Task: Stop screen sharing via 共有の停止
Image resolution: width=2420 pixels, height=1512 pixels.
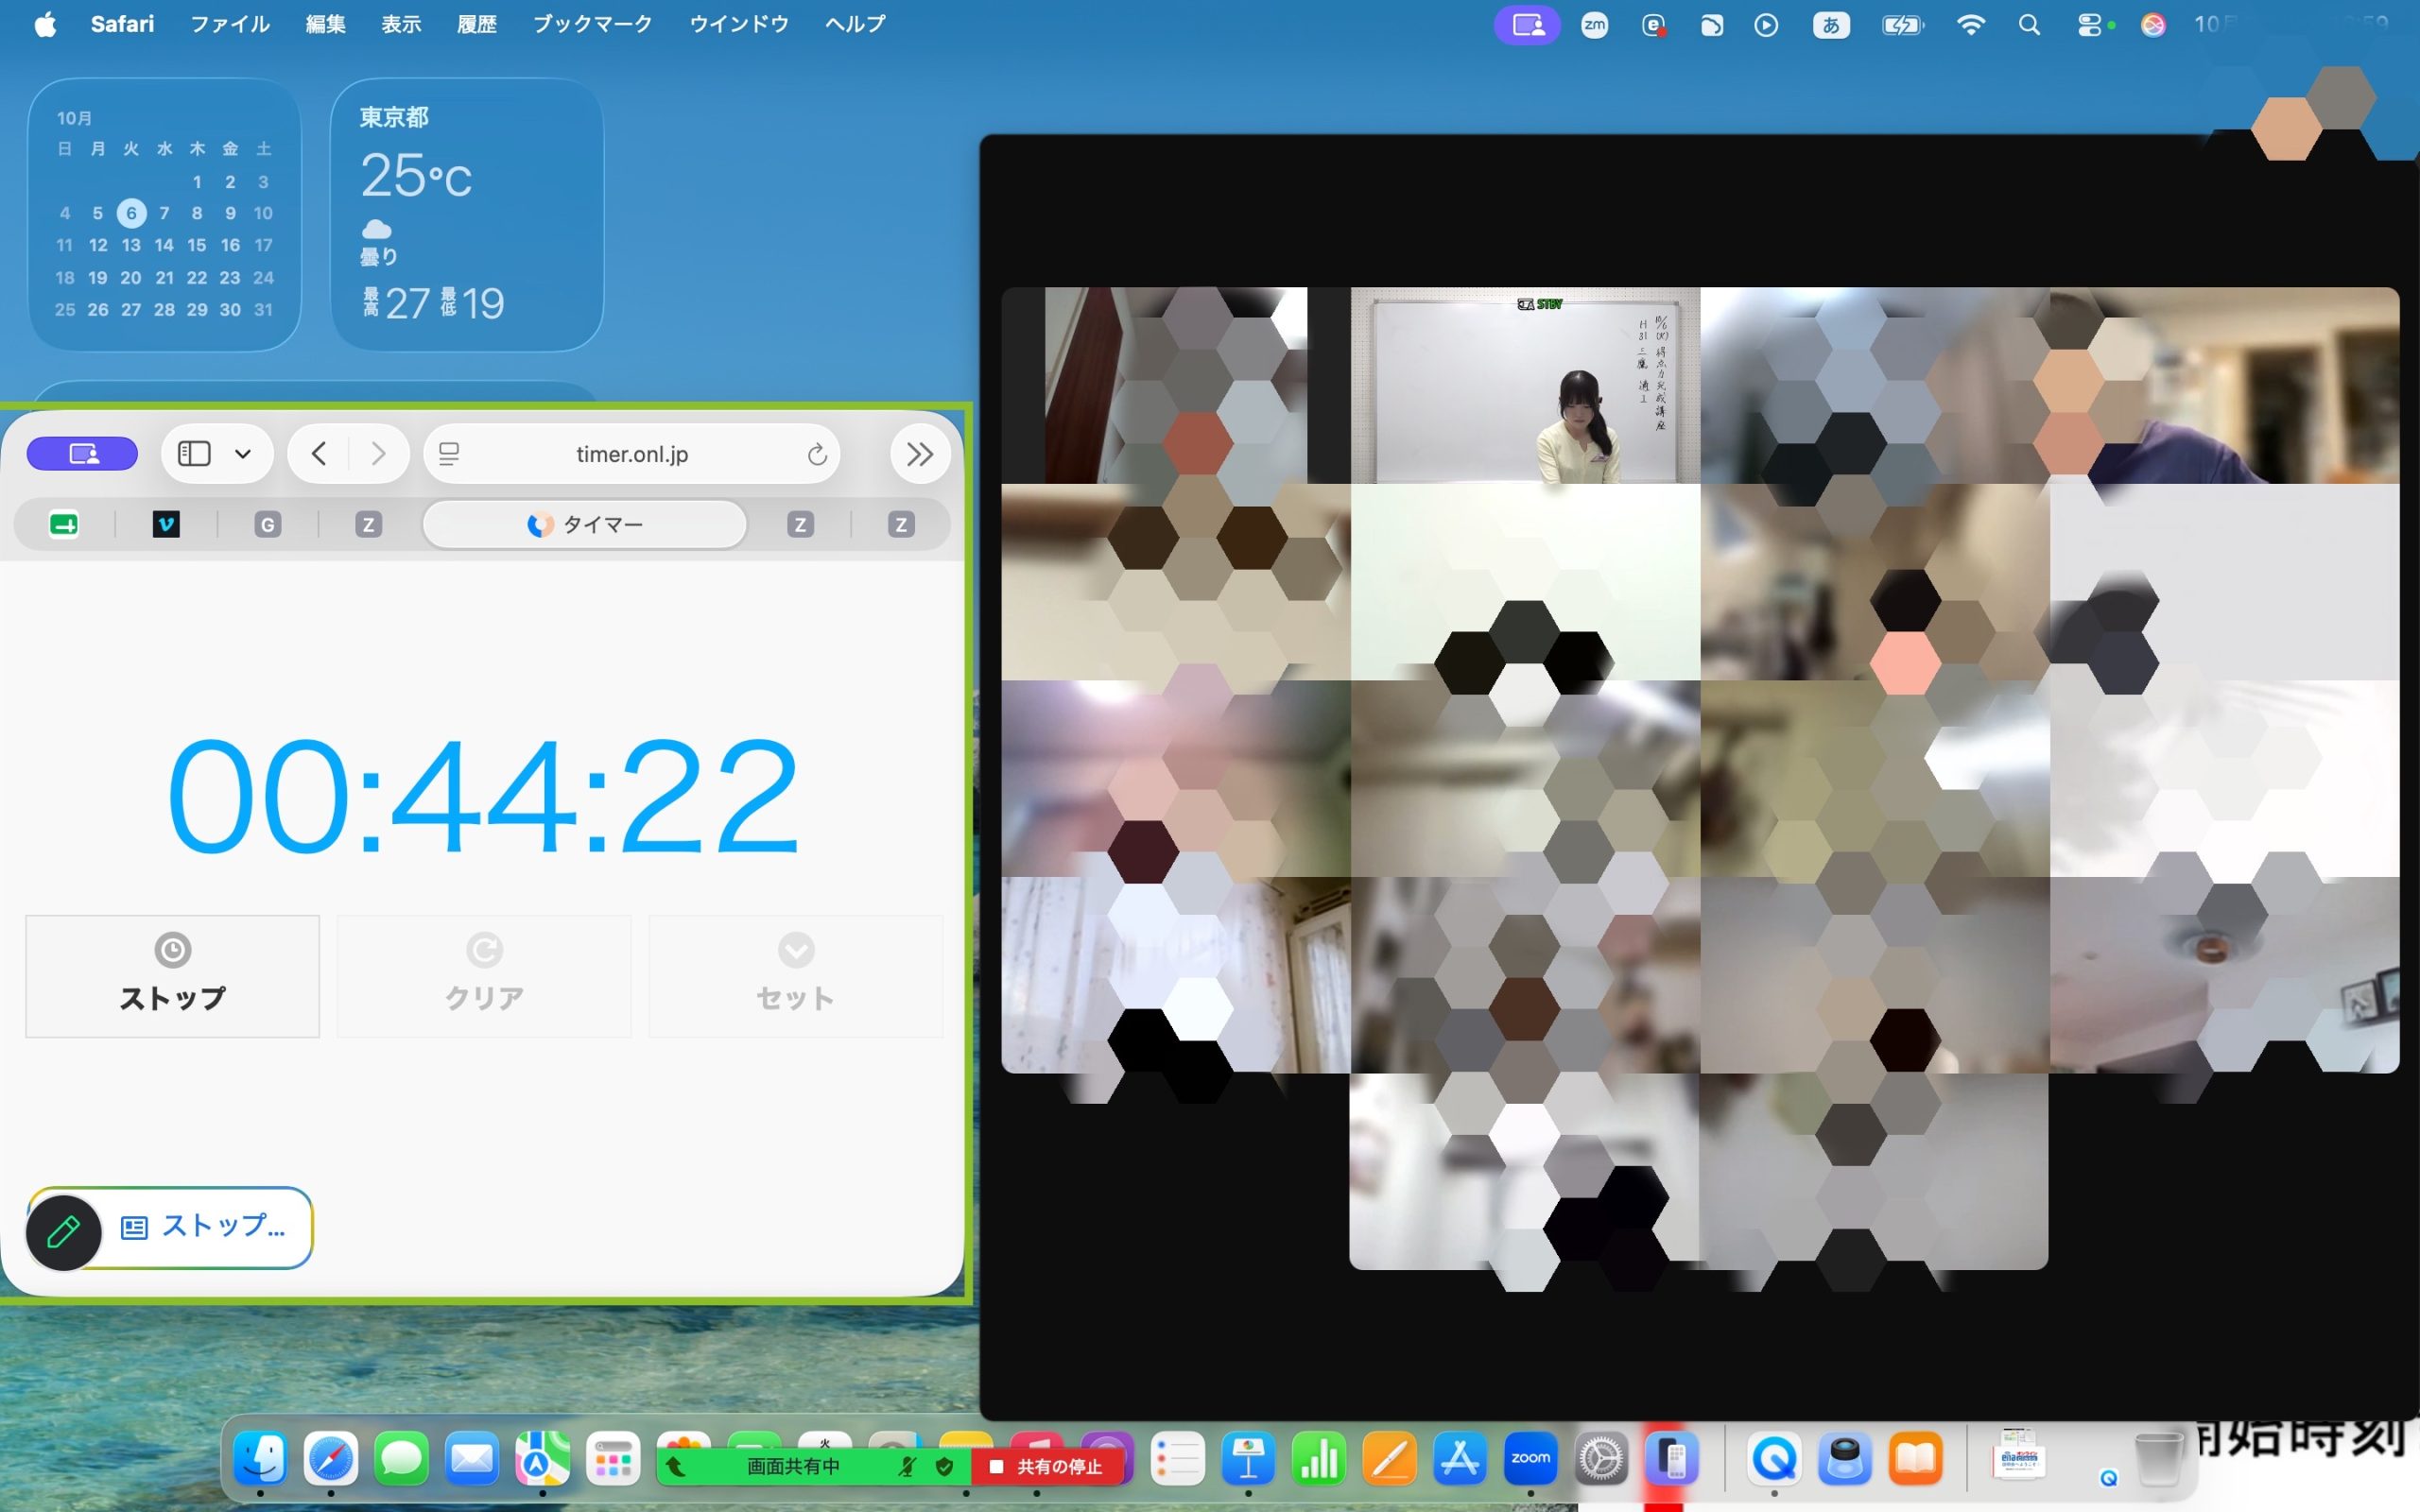Action: coord(1048,1466)
